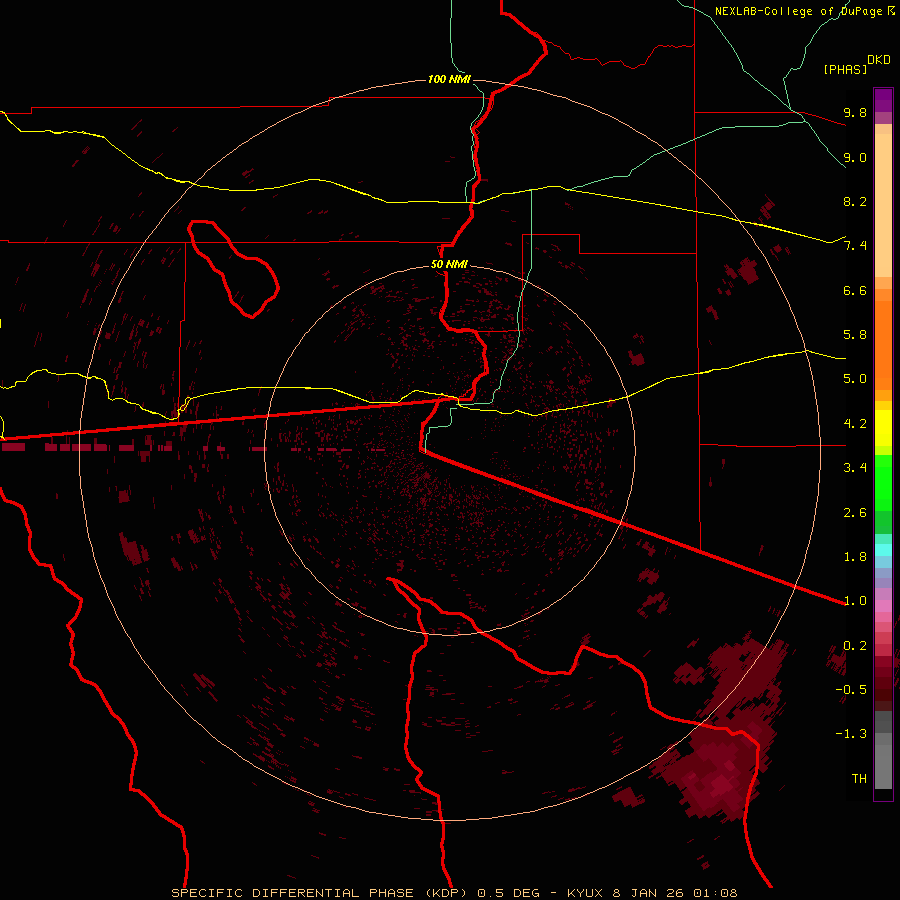Image resolution: width=900 pixels, height=900 pixels.
Task: Click the 3.4 color scale value
Action: [855, 468]
